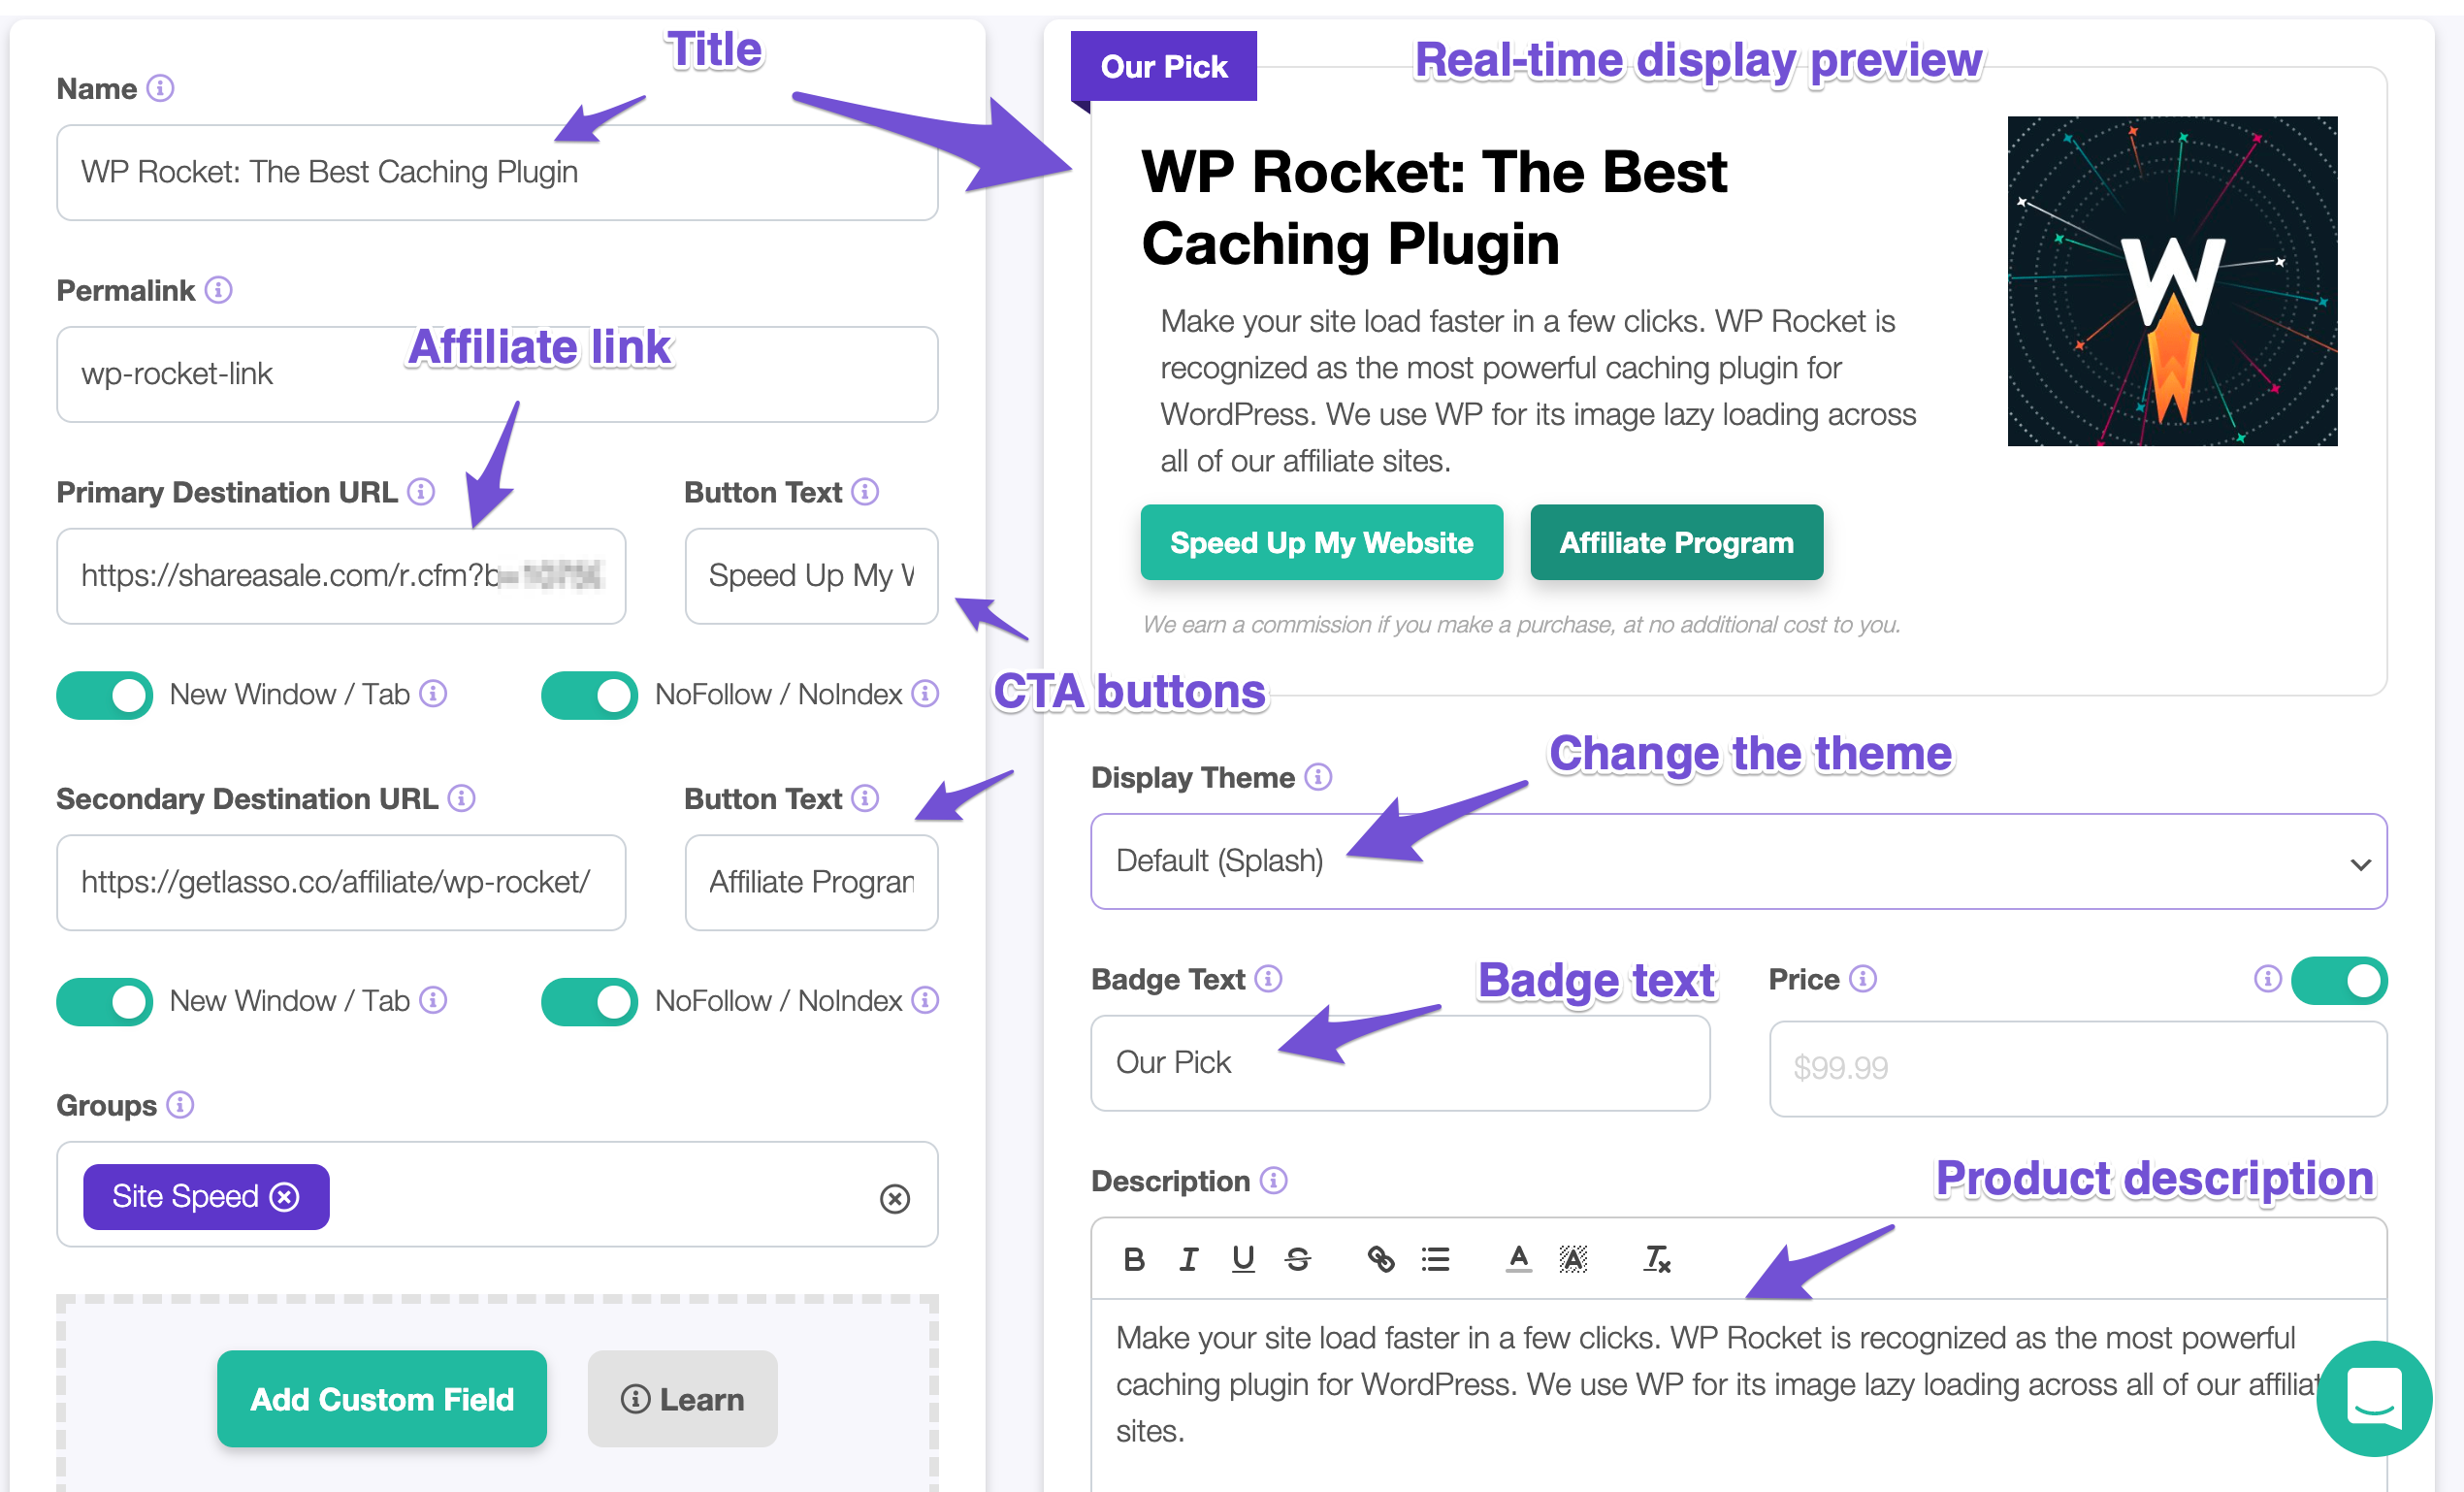Click the Name input field
Screen dimensions: 2464x1492
498,173
